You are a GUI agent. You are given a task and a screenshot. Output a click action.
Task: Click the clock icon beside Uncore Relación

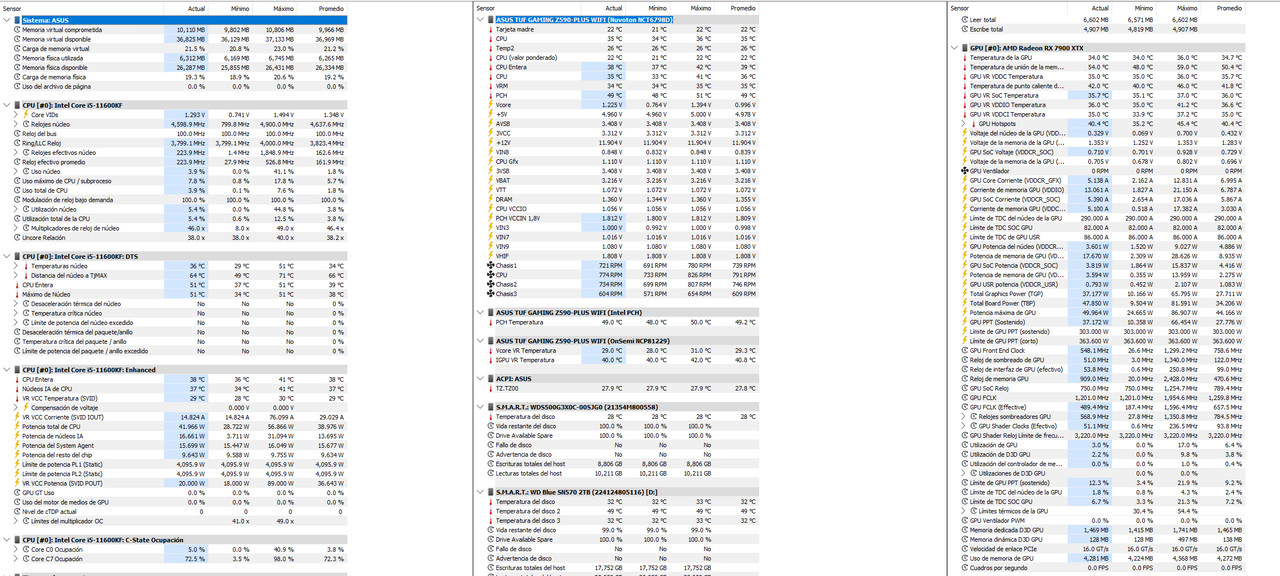pos(16,237)
